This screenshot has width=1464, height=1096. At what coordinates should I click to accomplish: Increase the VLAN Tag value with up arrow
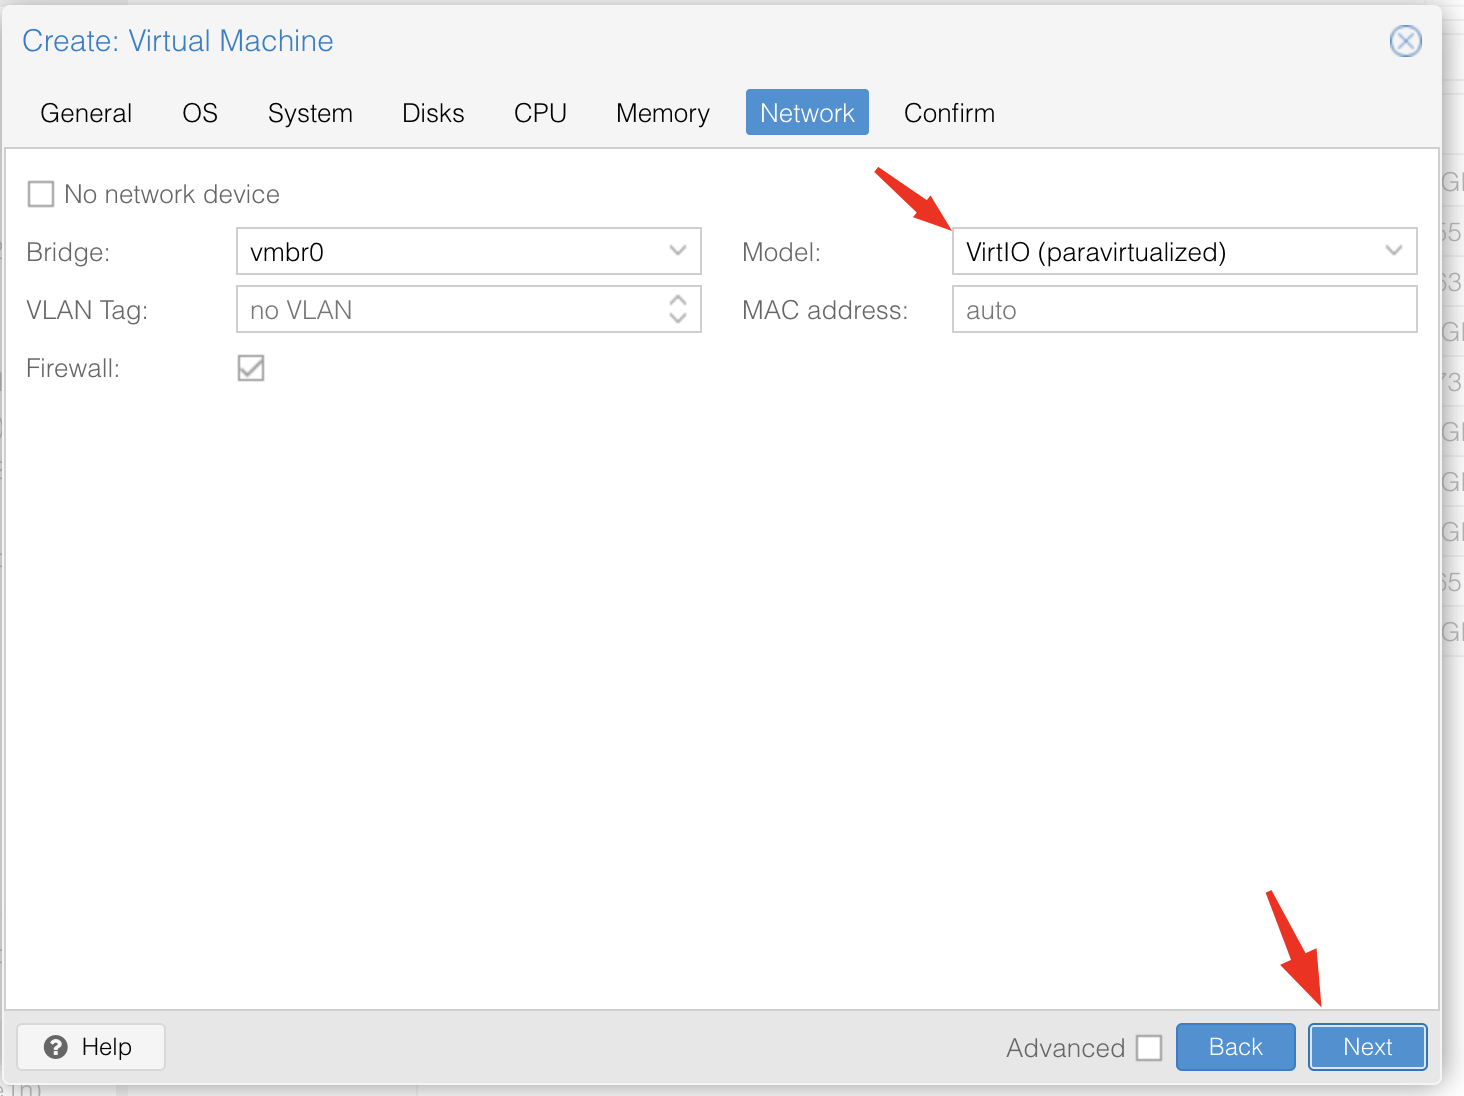(x=678, y=301)
